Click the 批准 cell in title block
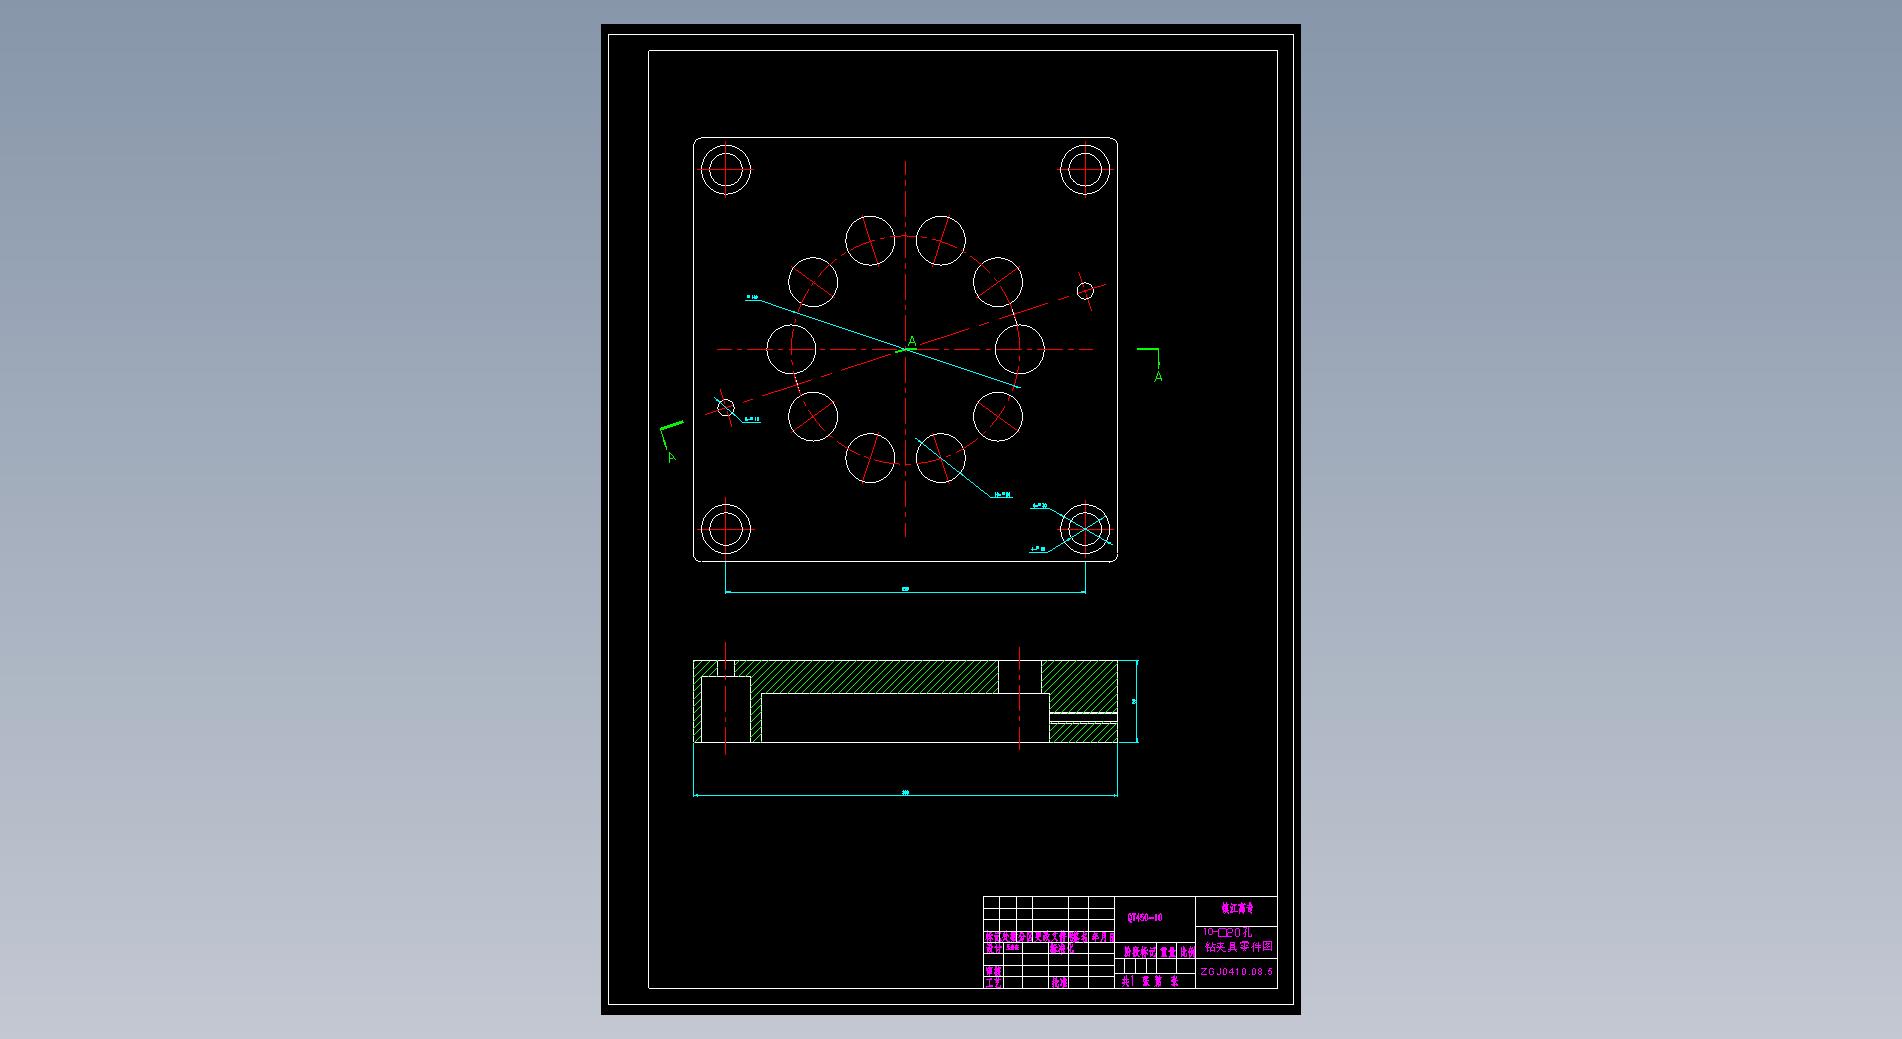1902x1039 pixels. coord(1059,983)
